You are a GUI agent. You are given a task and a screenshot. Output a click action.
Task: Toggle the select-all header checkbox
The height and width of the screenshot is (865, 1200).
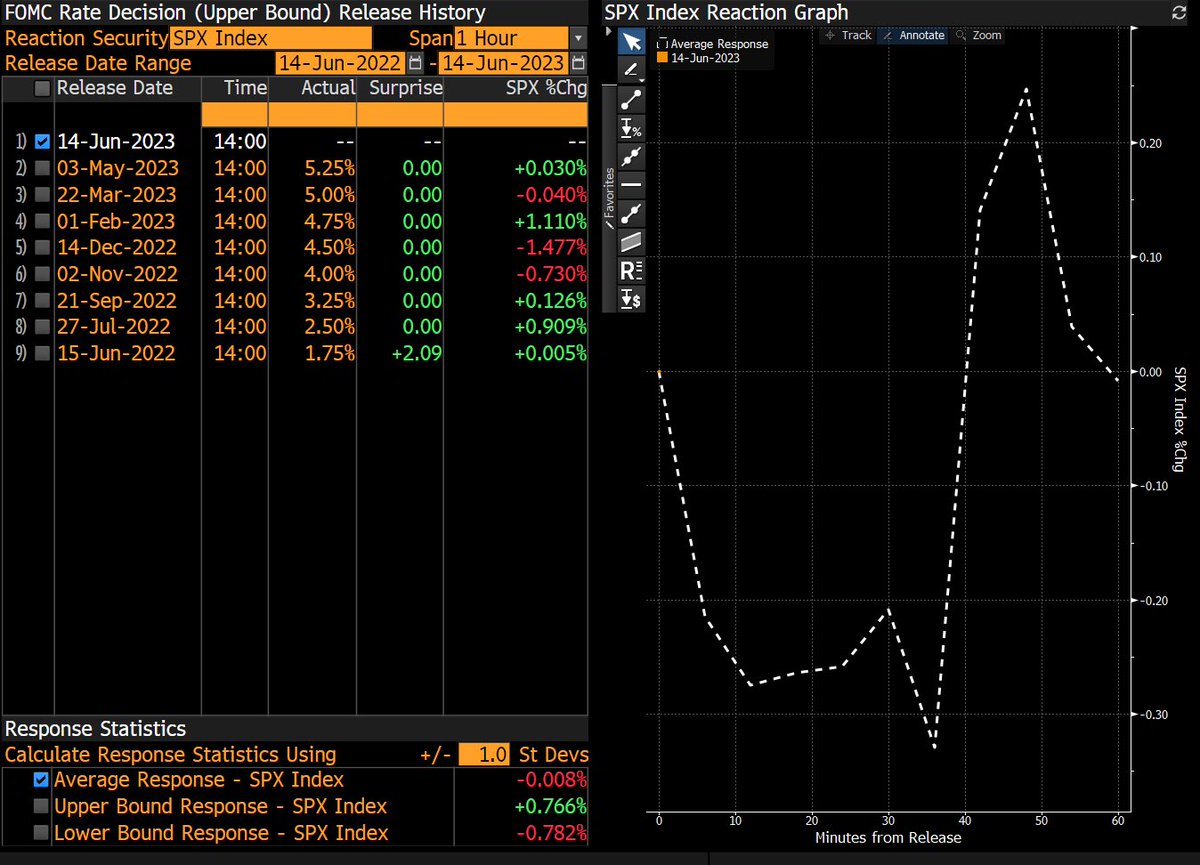coord(42,88)
